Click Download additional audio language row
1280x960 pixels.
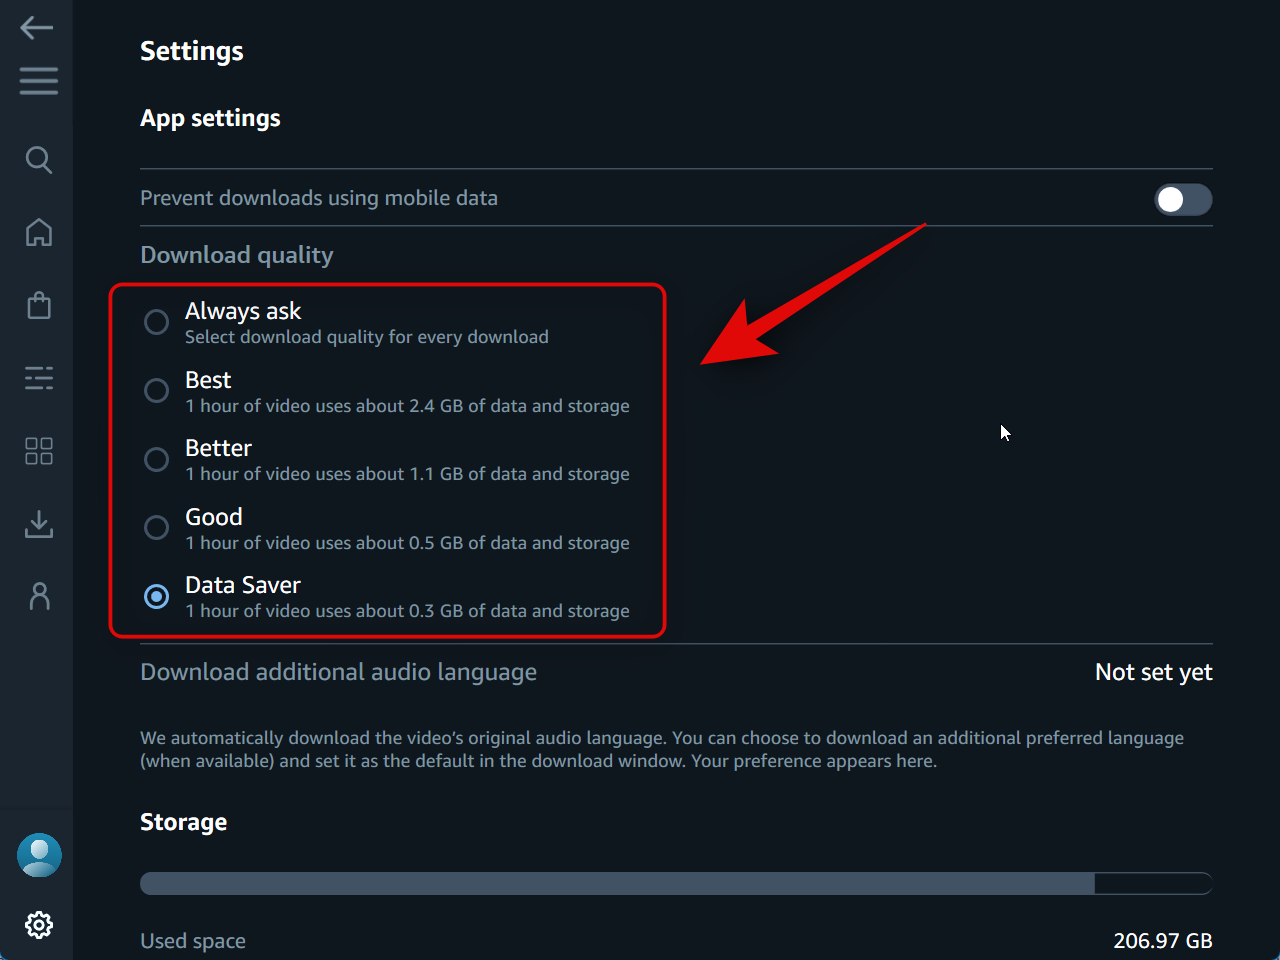338,672
